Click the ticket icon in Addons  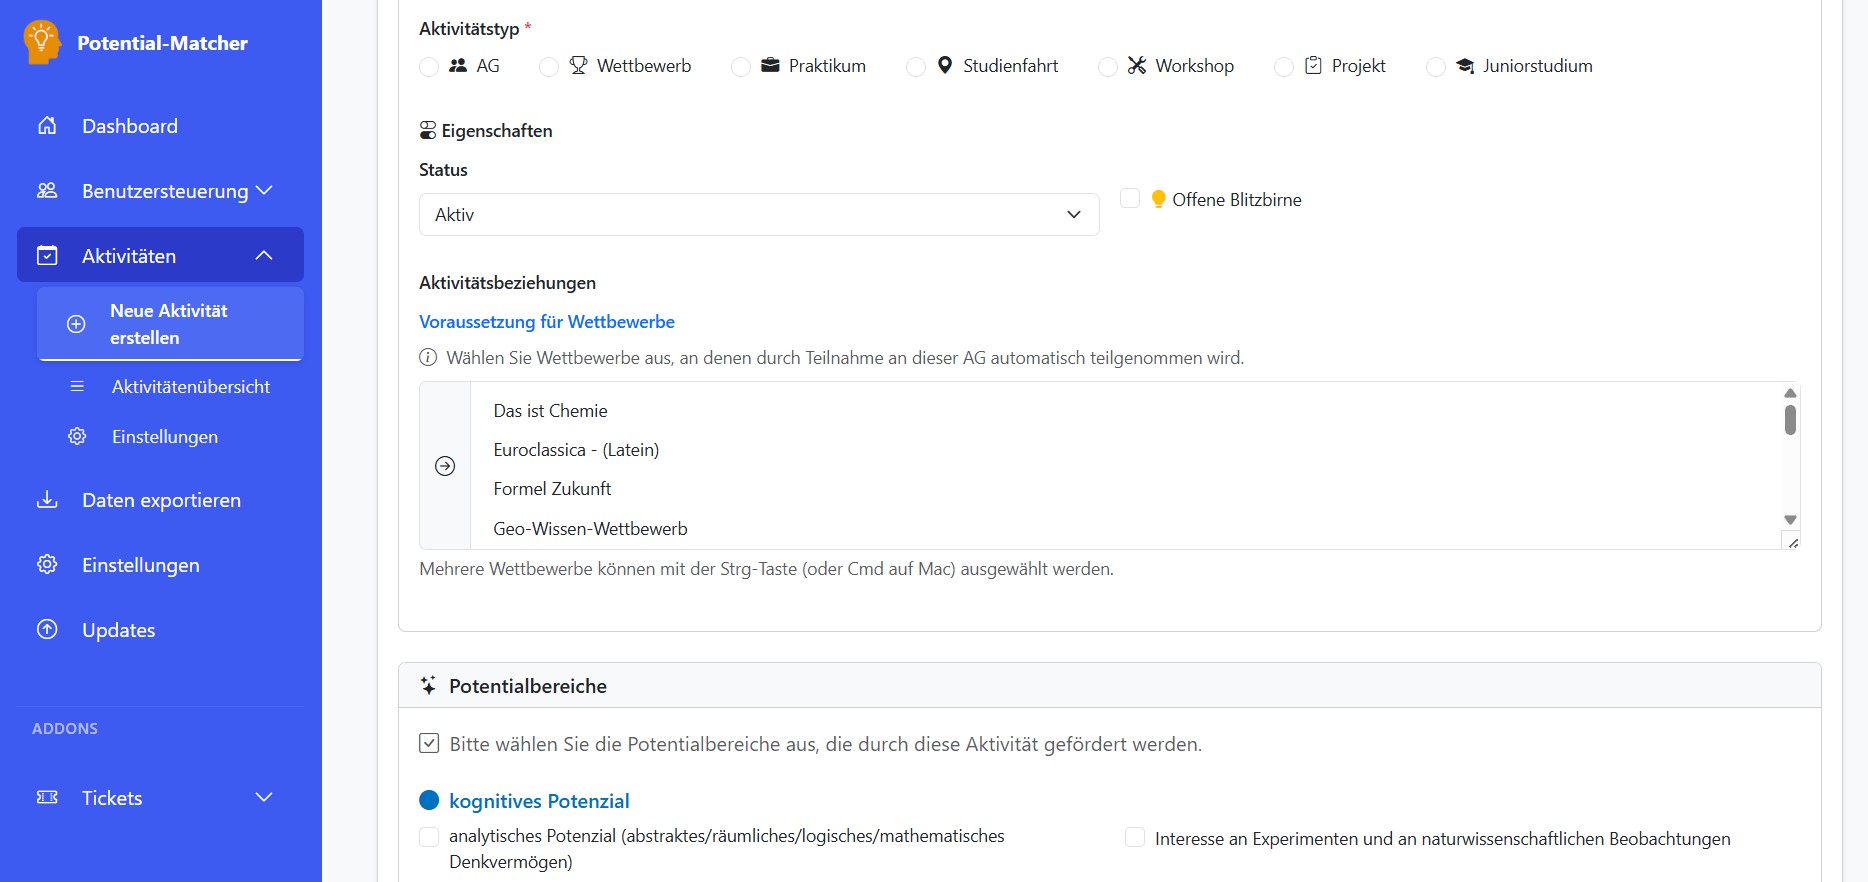point(47,797)
